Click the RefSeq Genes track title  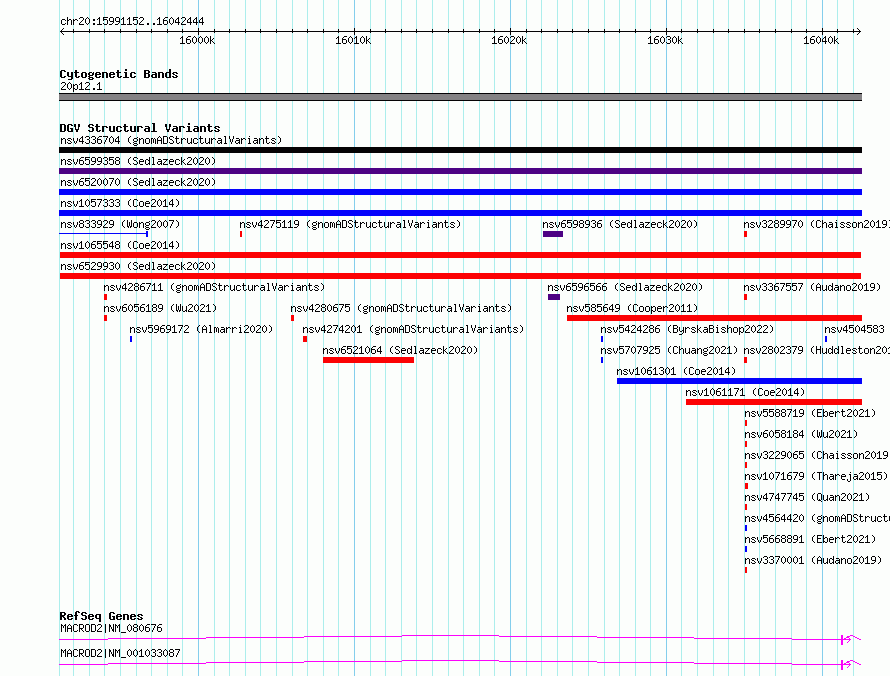pos(101,616)
